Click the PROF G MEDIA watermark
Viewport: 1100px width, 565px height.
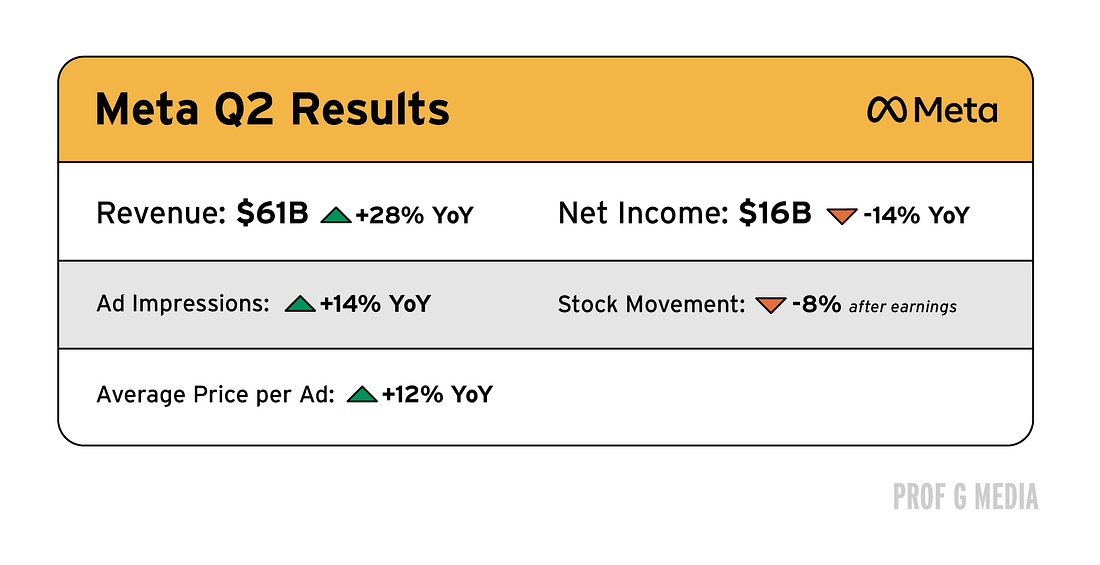[x=965, y=496]
